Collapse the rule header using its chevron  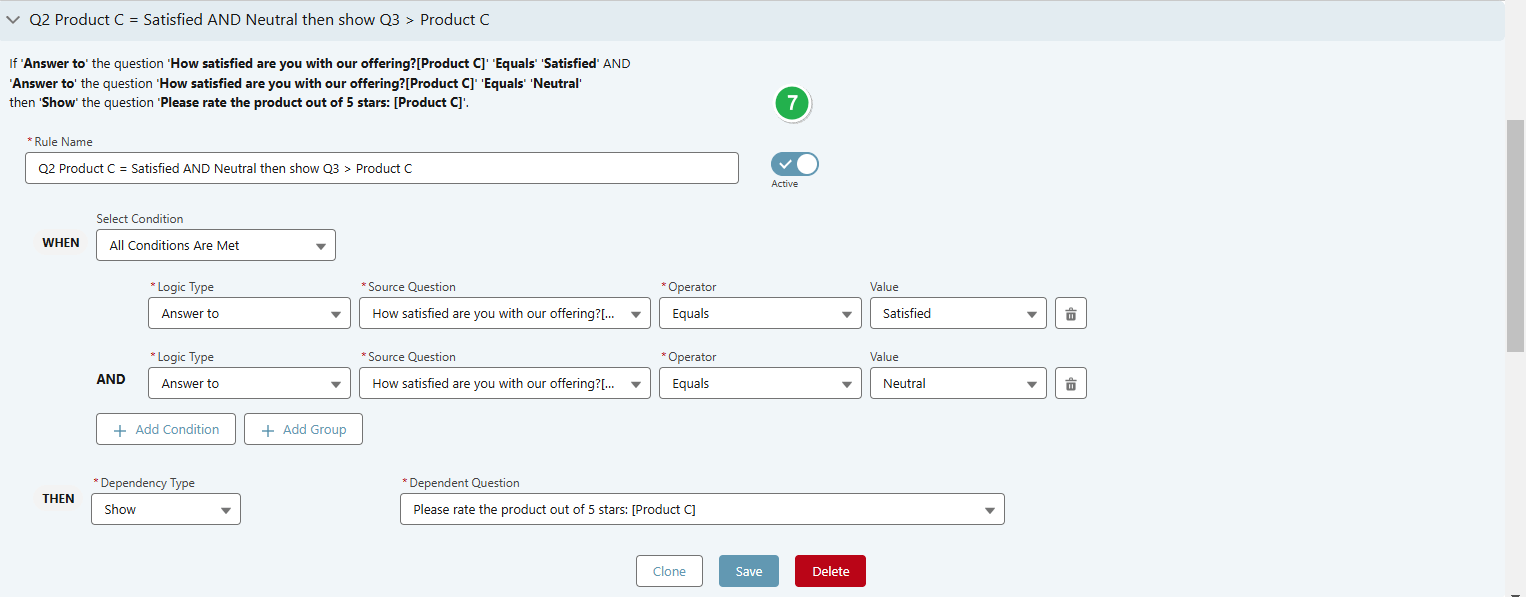13,19
